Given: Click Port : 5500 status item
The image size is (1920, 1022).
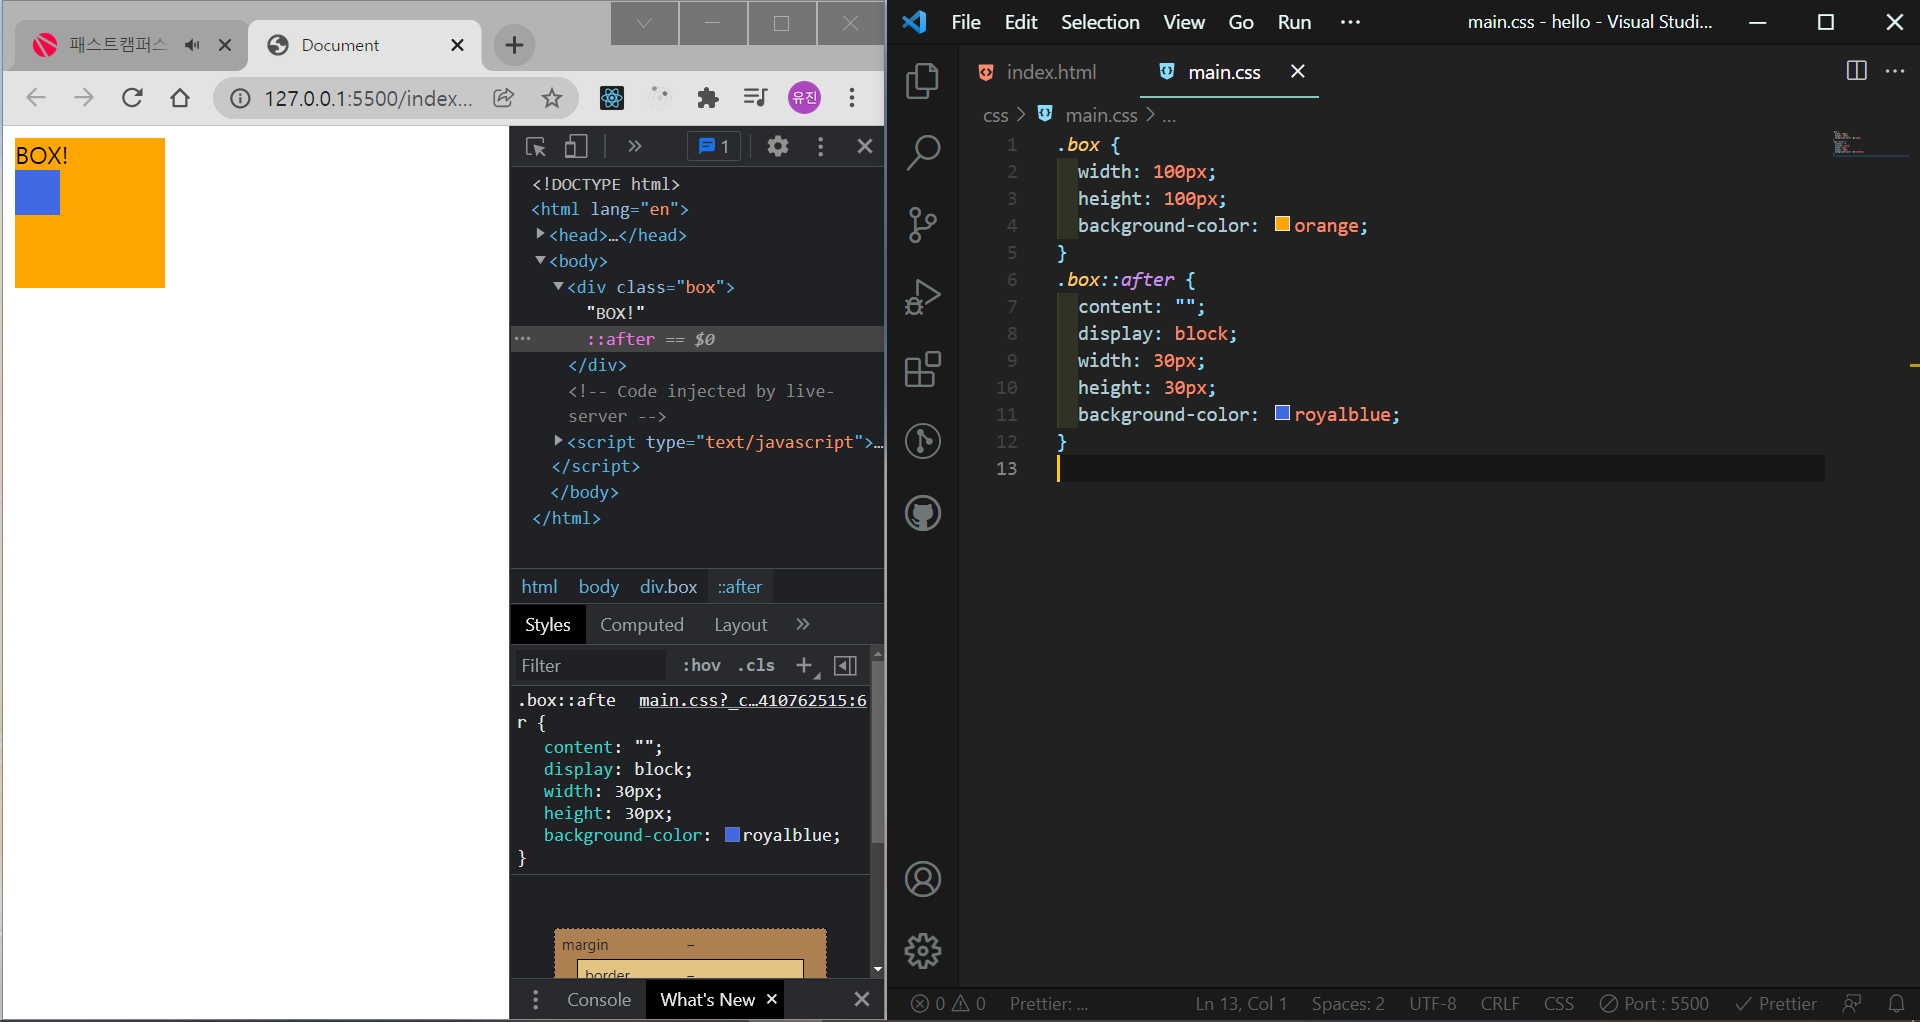Looking at the screenshot, I should [x=1654, y=1004].
